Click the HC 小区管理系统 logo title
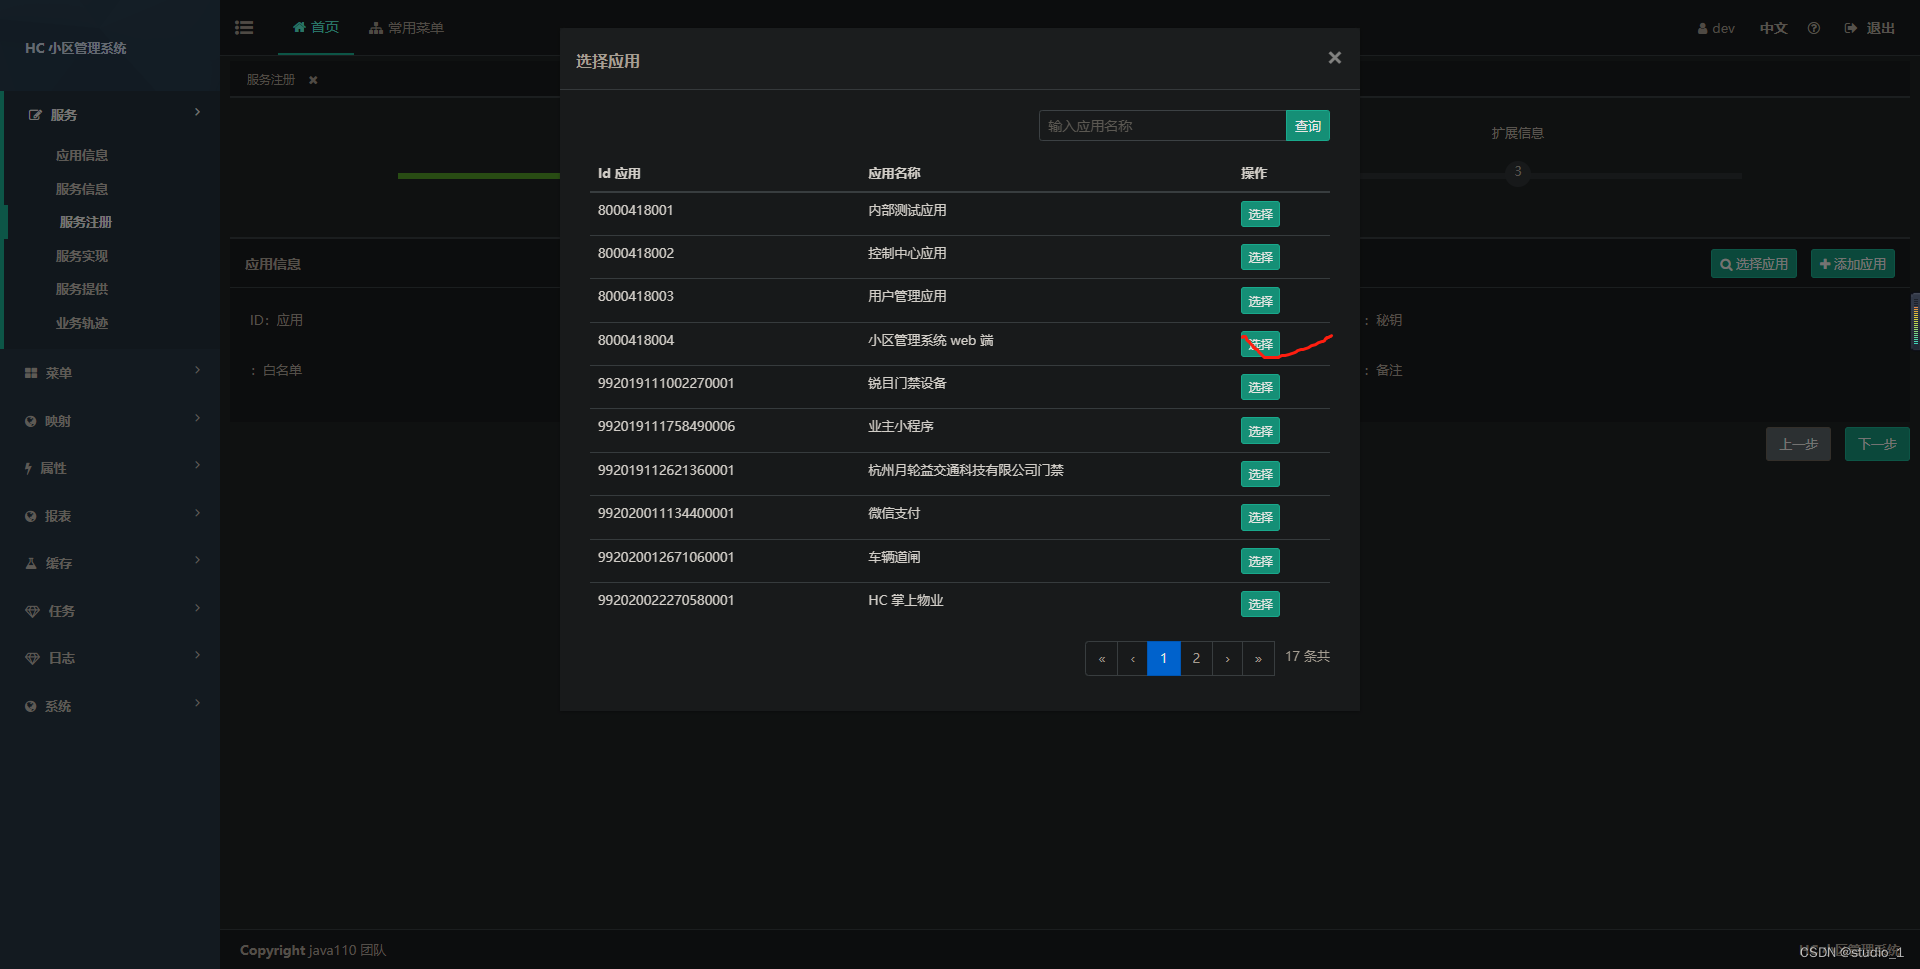The image size is (1920, 969). 76,48
